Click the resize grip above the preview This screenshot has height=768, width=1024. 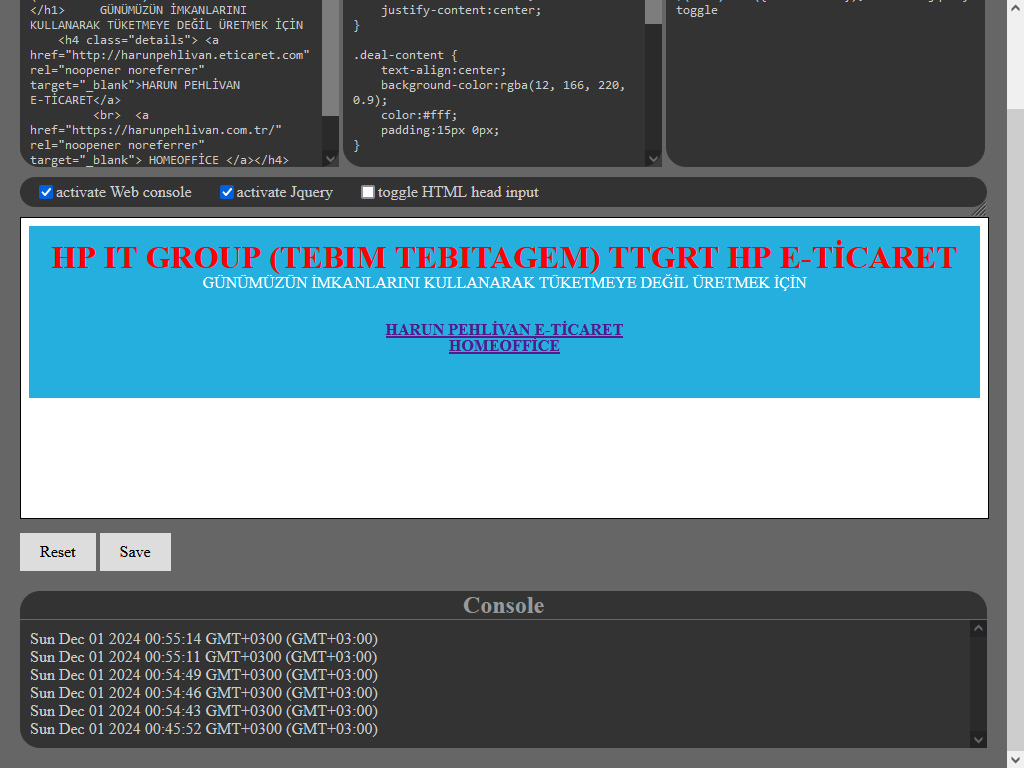point(979,208)
